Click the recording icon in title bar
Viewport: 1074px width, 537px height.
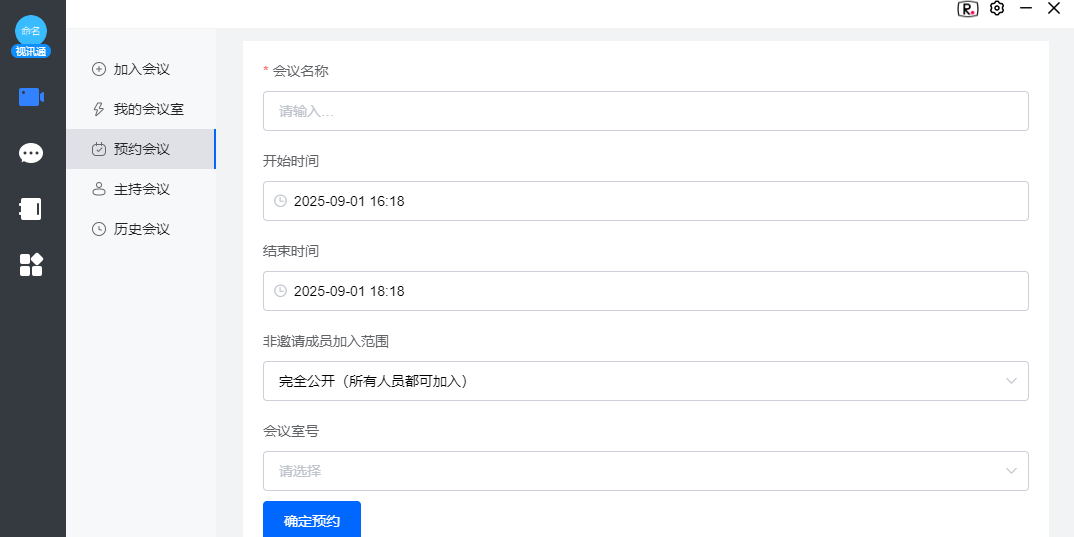pos(967,9)
